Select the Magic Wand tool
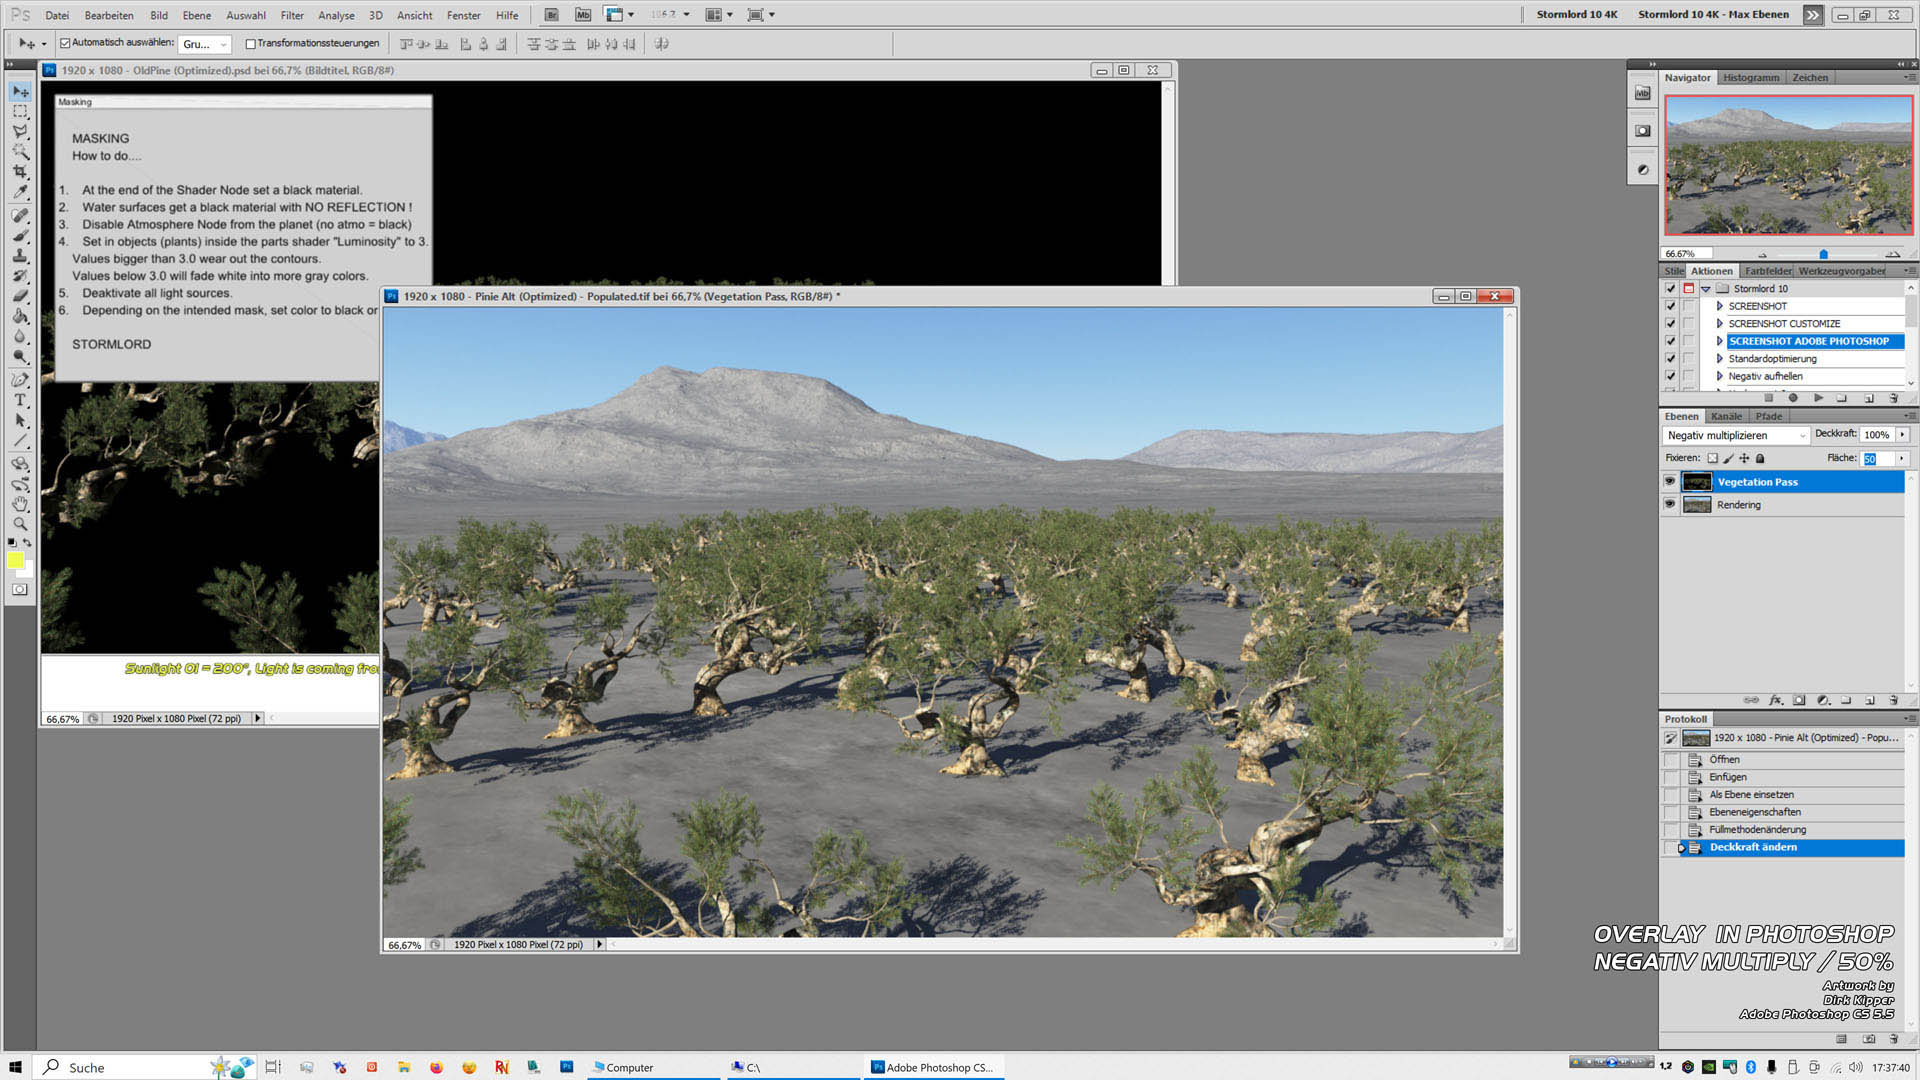Image resolution: width=1920 pixels, height=1080 pixels. click(x=20, y=151)
